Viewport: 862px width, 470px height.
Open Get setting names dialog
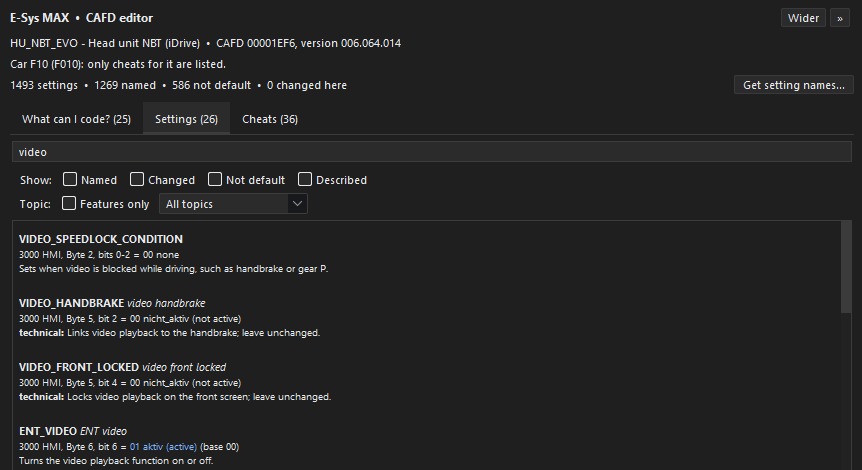793,85
